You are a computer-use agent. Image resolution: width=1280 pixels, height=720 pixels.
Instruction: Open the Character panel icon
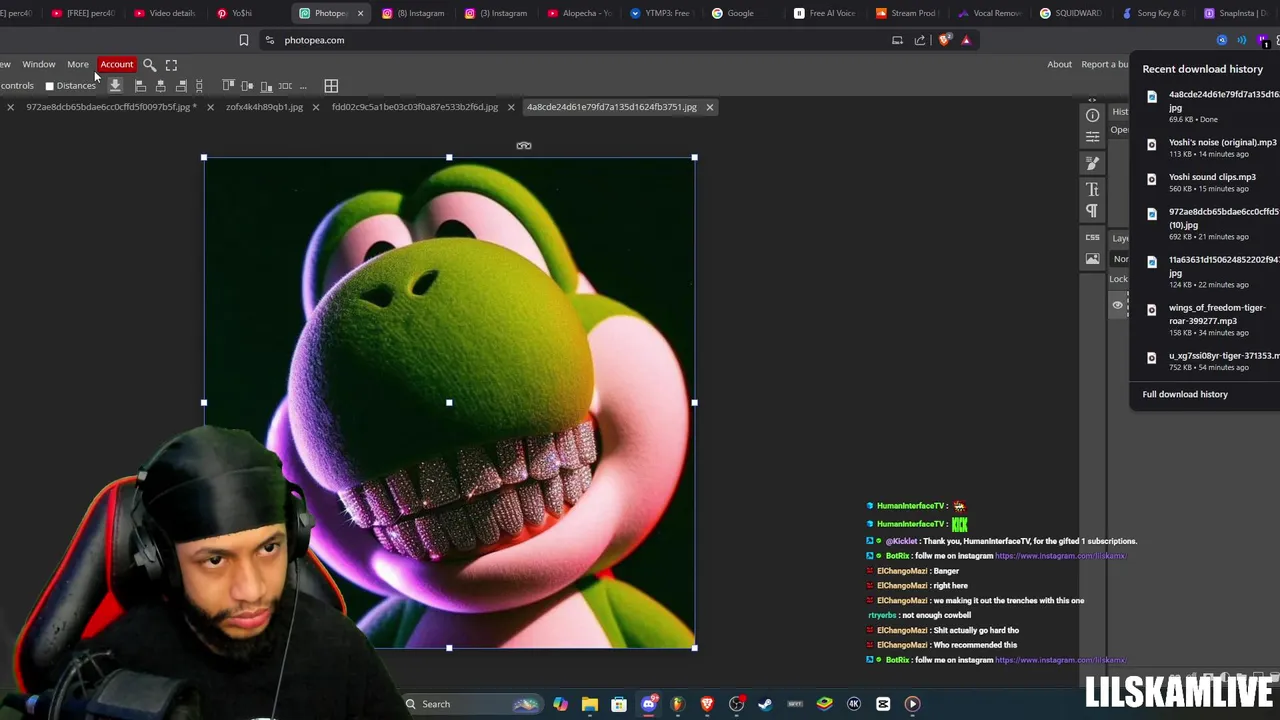click(1092, 189)
